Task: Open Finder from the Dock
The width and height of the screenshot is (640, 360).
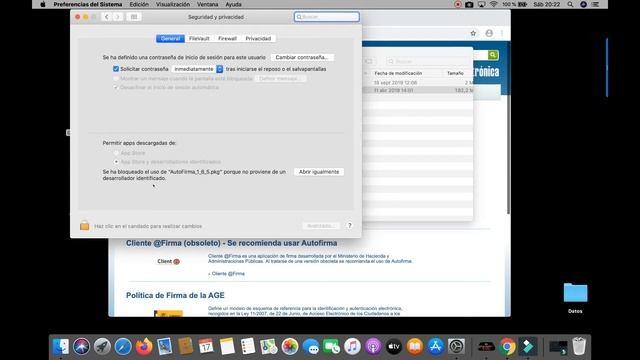Action: (x=61, y=347)
